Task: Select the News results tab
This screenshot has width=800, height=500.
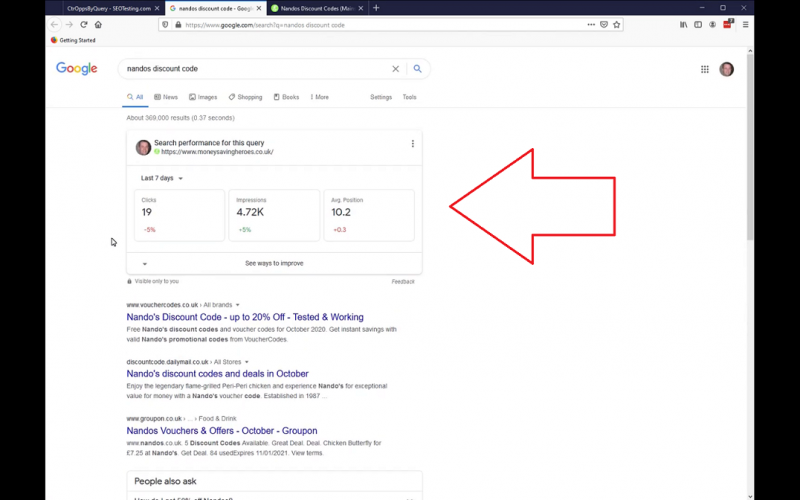Action: pos(166,97)
